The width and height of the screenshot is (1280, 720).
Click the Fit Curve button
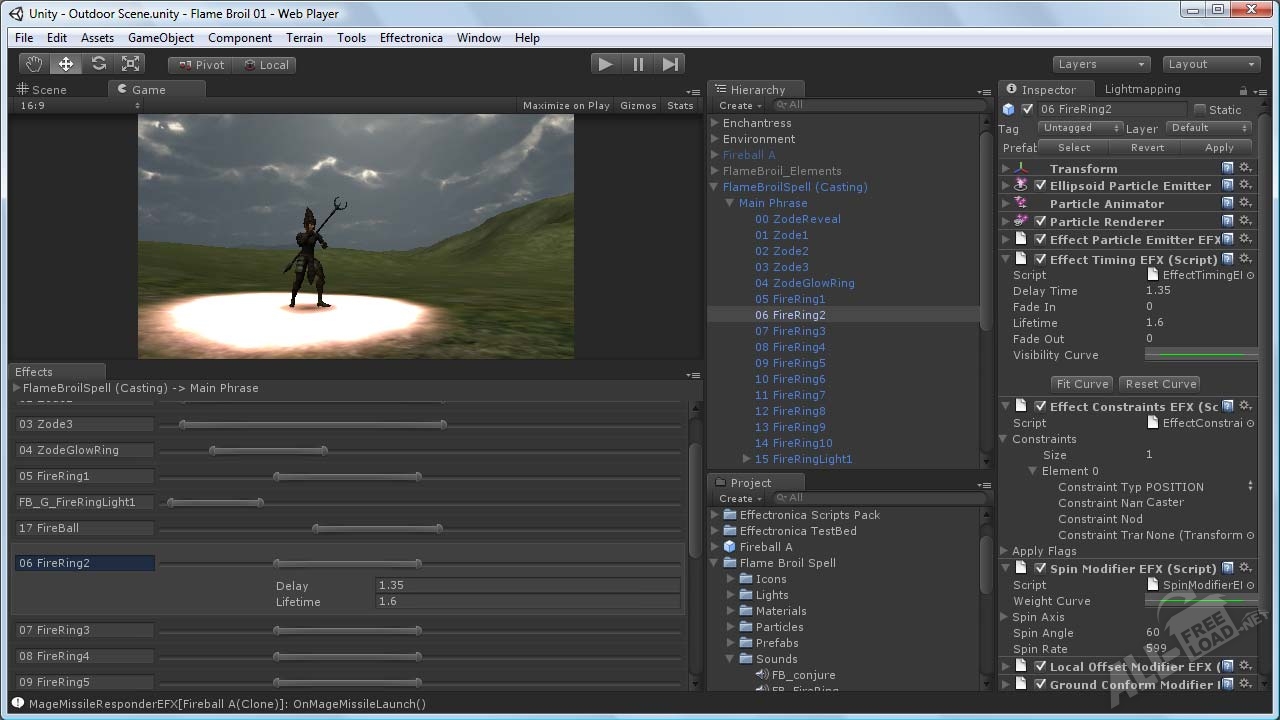pos(1082,384)
